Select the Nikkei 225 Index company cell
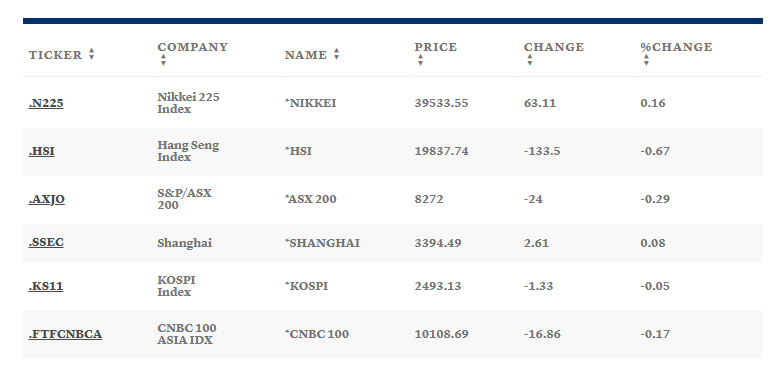This screenshot has height=370, width=776. pyautogui.click(x=189, y=103)
